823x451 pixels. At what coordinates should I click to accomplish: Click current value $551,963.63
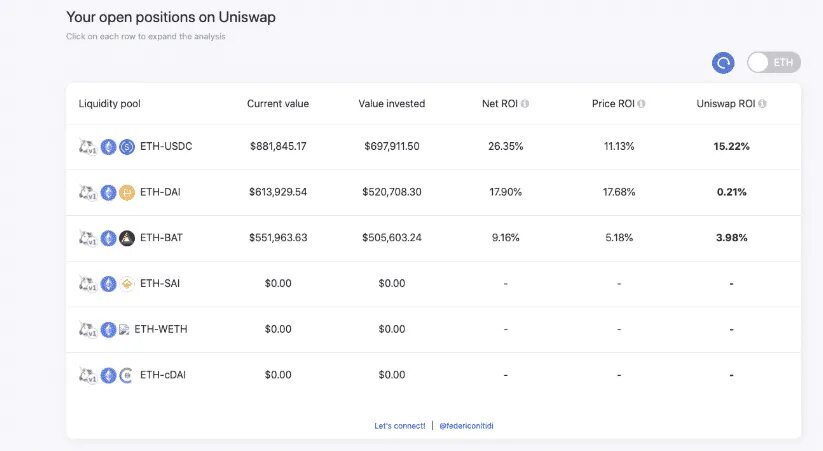click(278, 238)
